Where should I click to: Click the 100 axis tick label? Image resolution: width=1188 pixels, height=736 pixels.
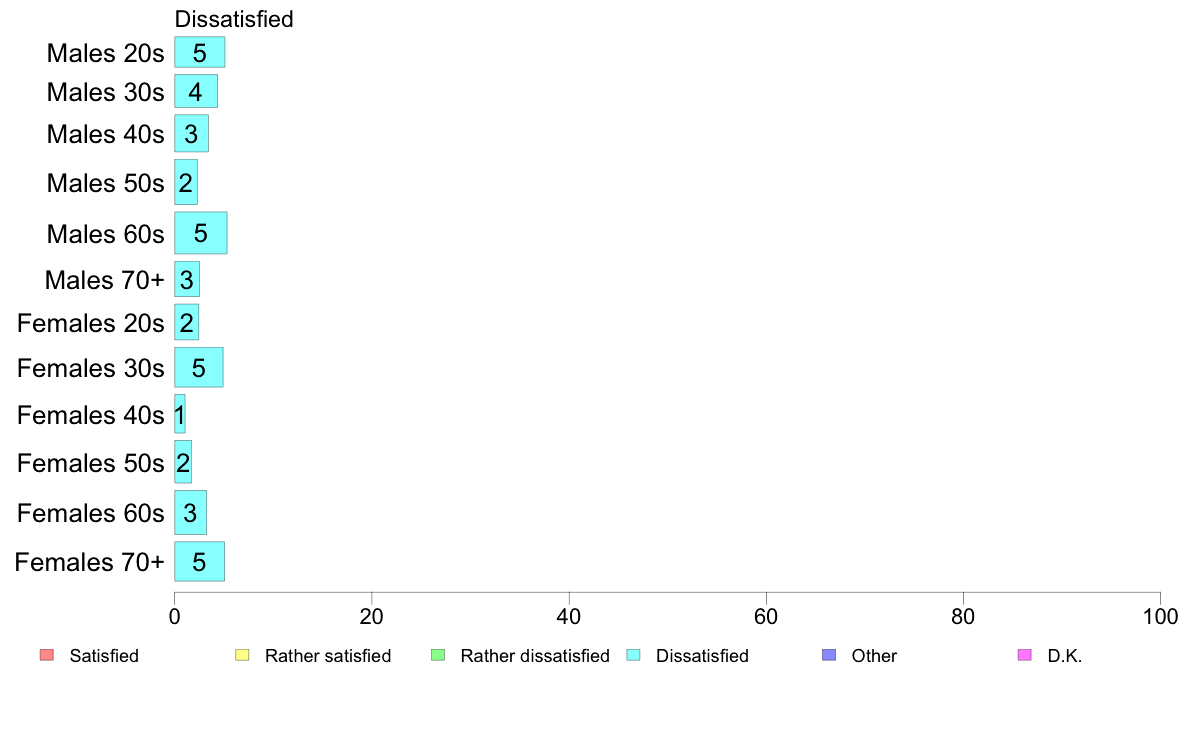[1160, 616]
